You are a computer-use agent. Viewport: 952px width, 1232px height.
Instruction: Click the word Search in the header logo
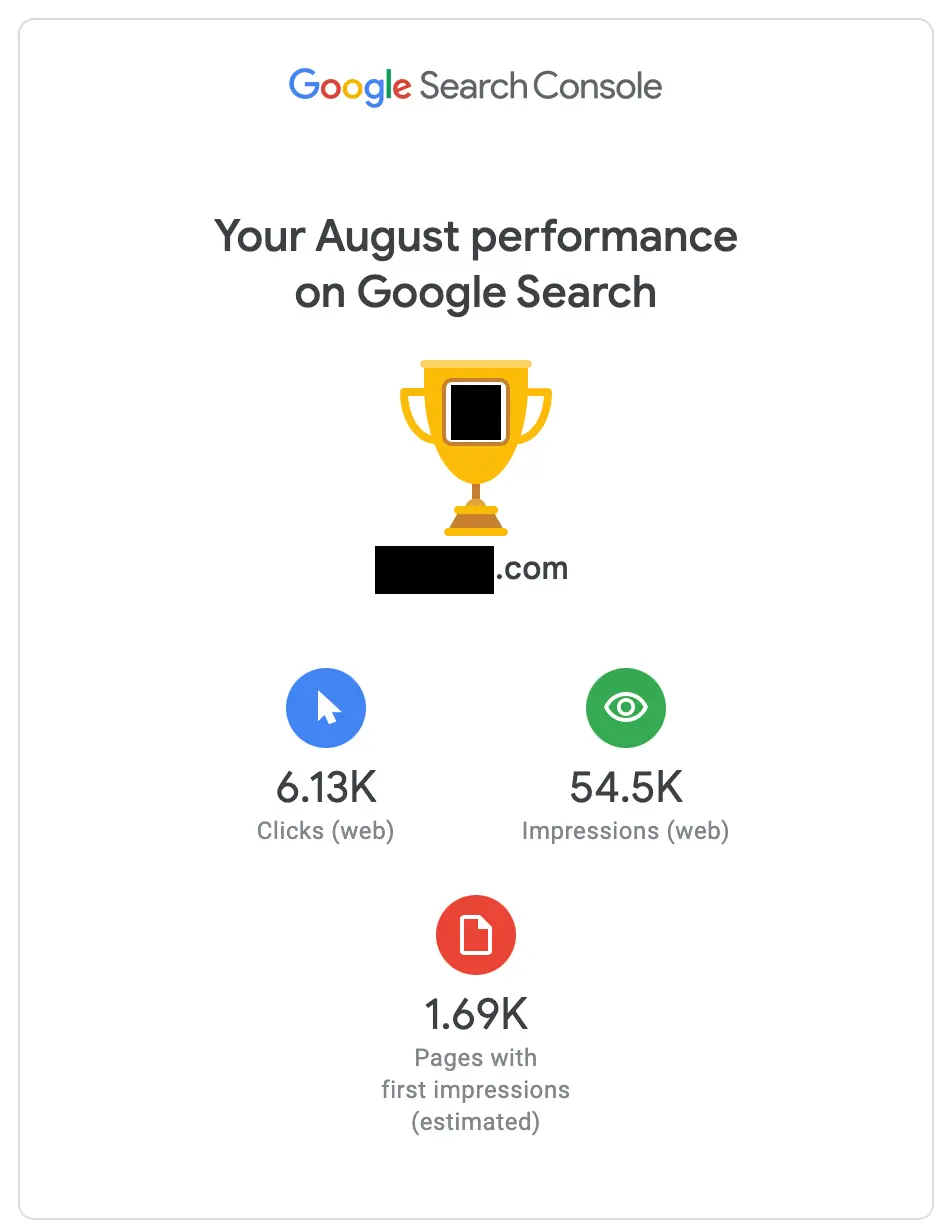[x=473, y=86]
